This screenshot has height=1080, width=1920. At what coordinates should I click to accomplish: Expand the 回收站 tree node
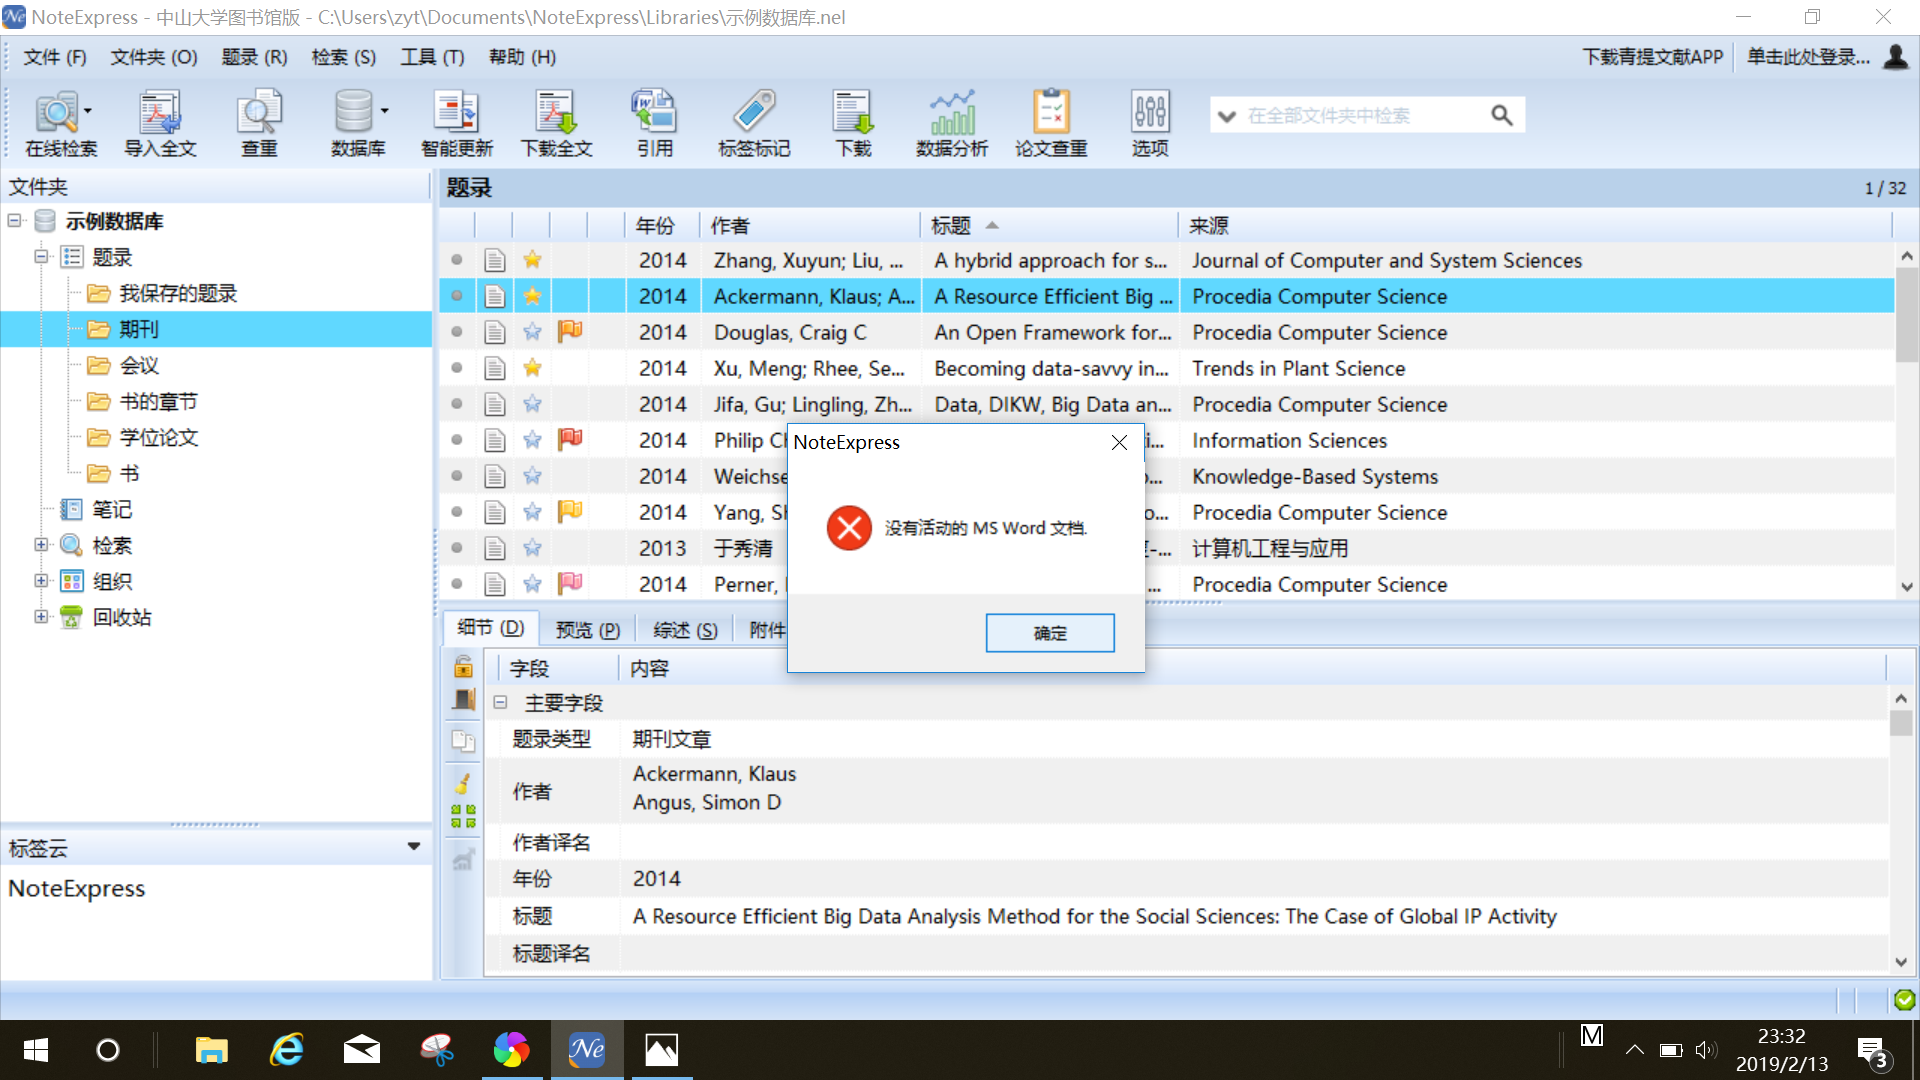coord(41,616)
